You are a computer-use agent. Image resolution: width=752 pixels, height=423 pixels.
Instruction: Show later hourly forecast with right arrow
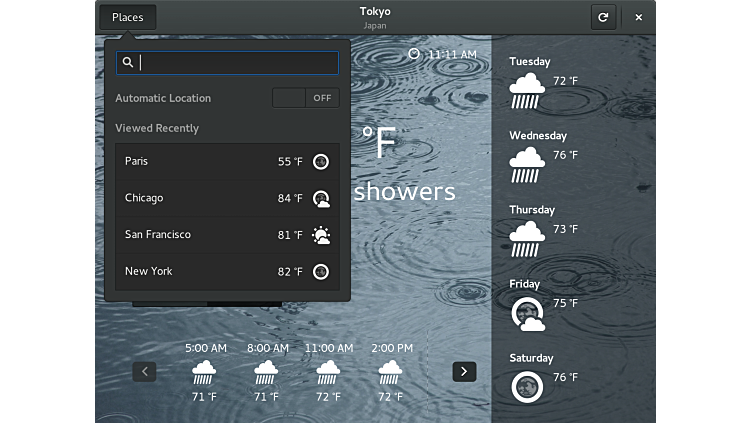coord(464,371)
